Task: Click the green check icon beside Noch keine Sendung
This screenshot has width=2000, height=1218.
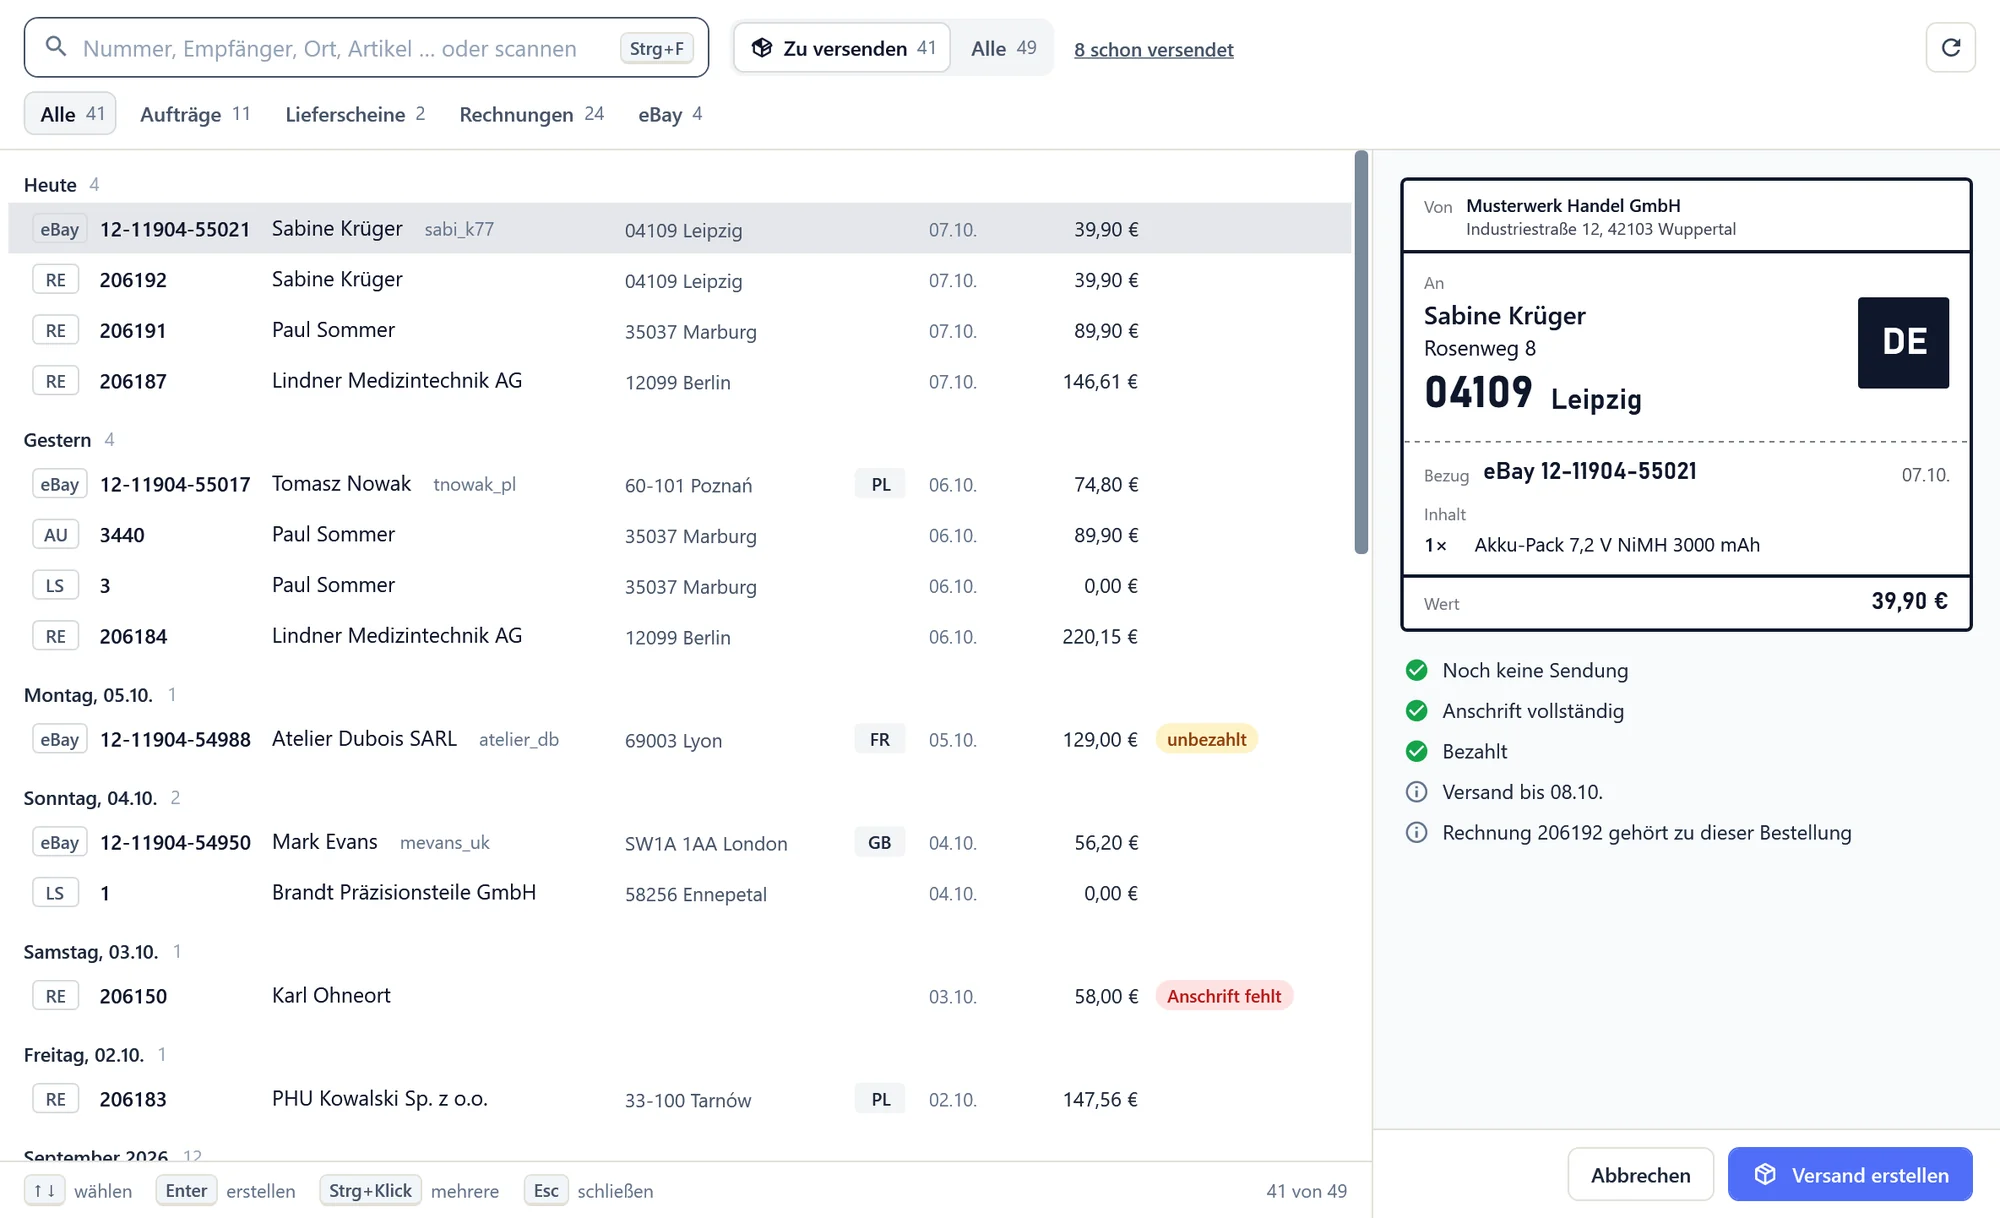Action: (1416, 670)
